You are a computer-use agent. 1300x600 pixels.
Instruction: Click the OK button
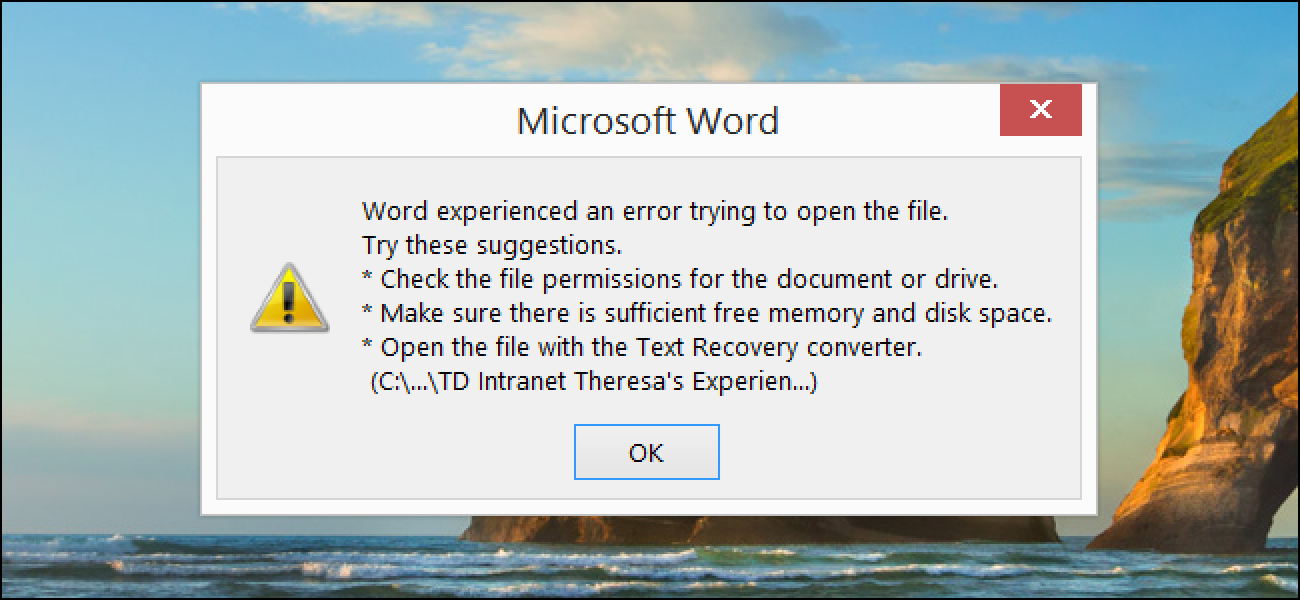click(x=646, y=452)
